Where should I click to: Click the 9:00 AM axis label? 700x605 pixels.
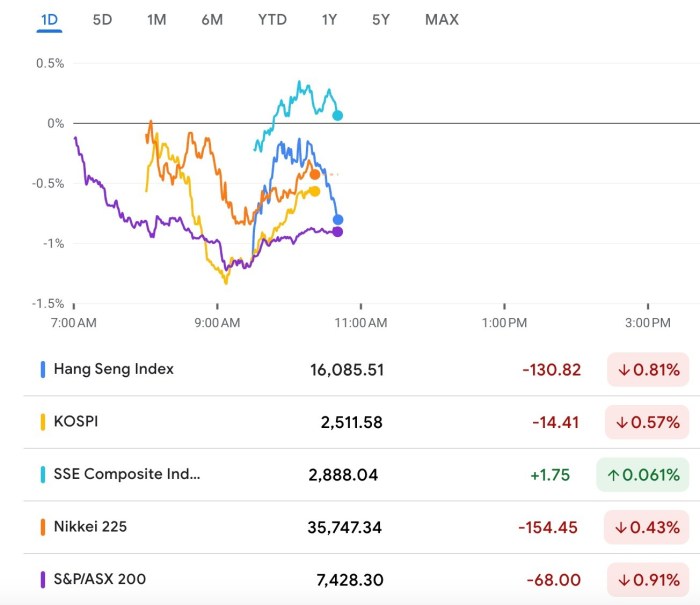pyautogui.click(x=217, y=322)
